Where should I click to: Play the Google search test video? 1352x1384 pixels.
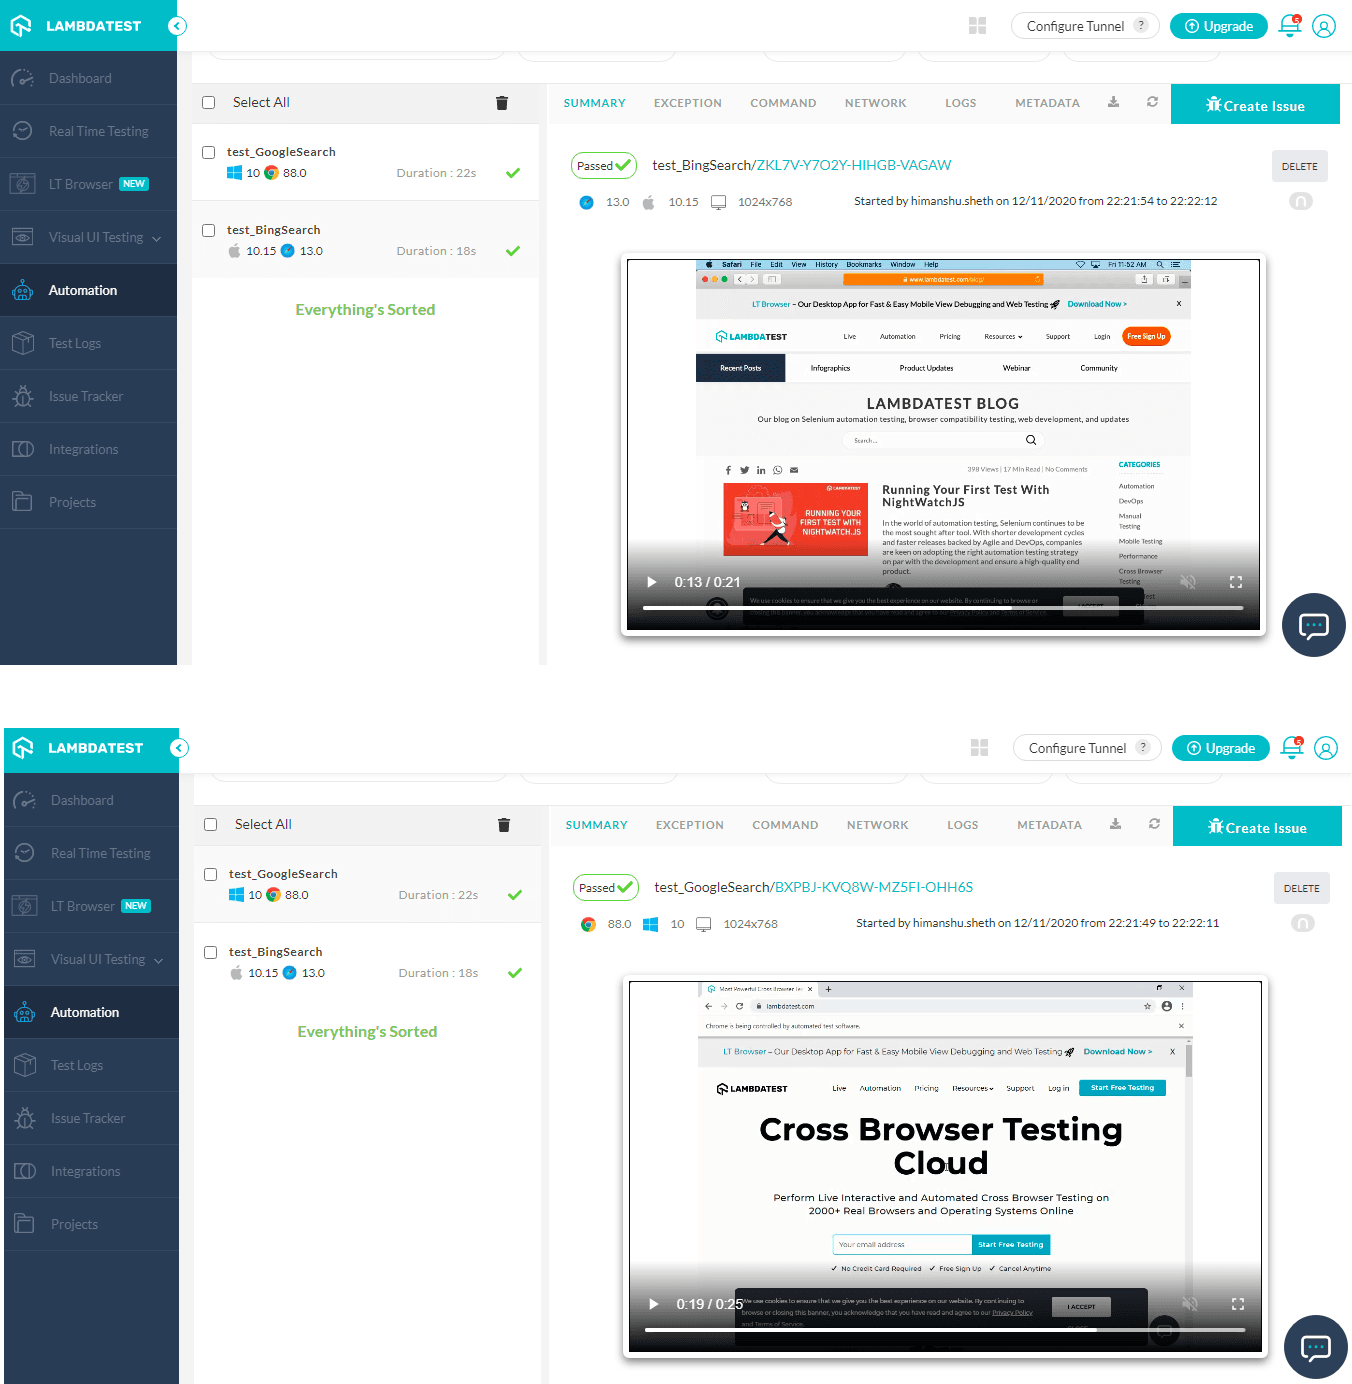point(654,1304)
